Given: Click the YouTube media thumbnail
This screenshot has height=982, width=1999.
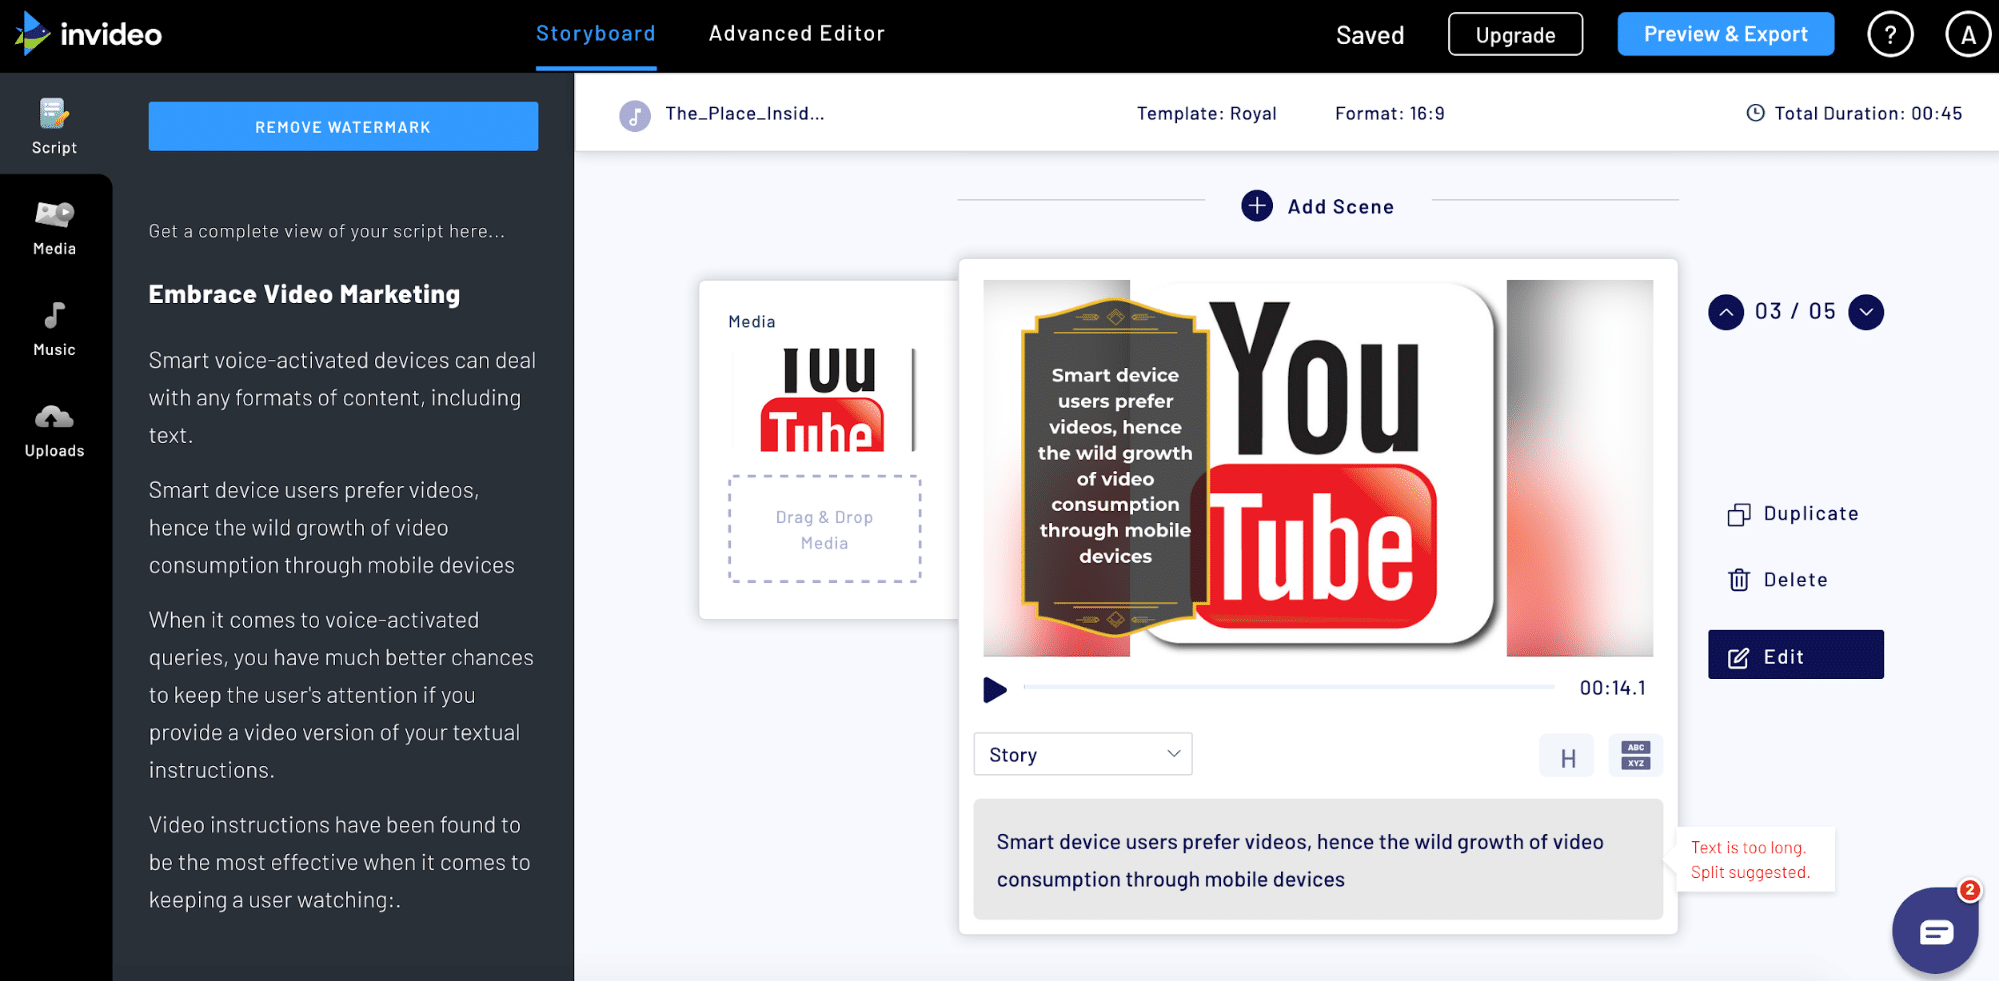Looking at the screenshot, I should coord(824,398).
